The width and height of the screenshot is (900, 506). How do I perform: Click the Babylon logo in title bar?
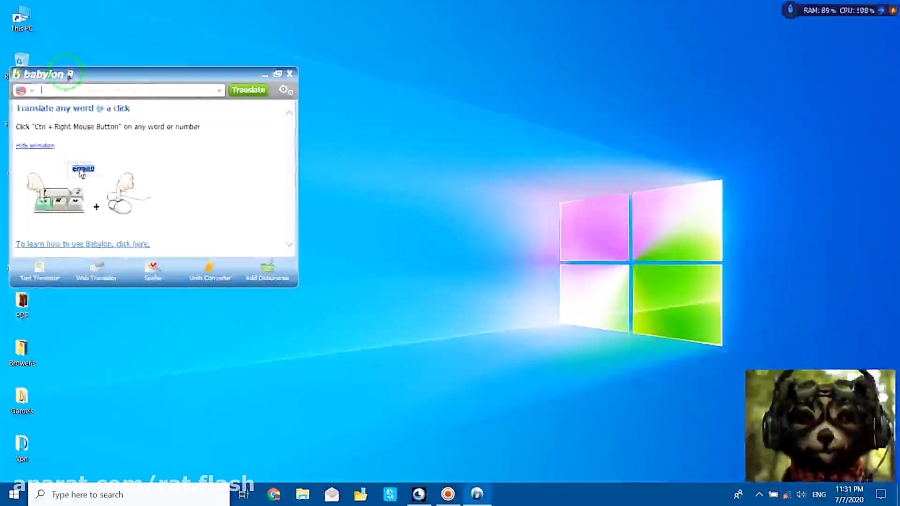pyautogui.click(x=44, y=74)
